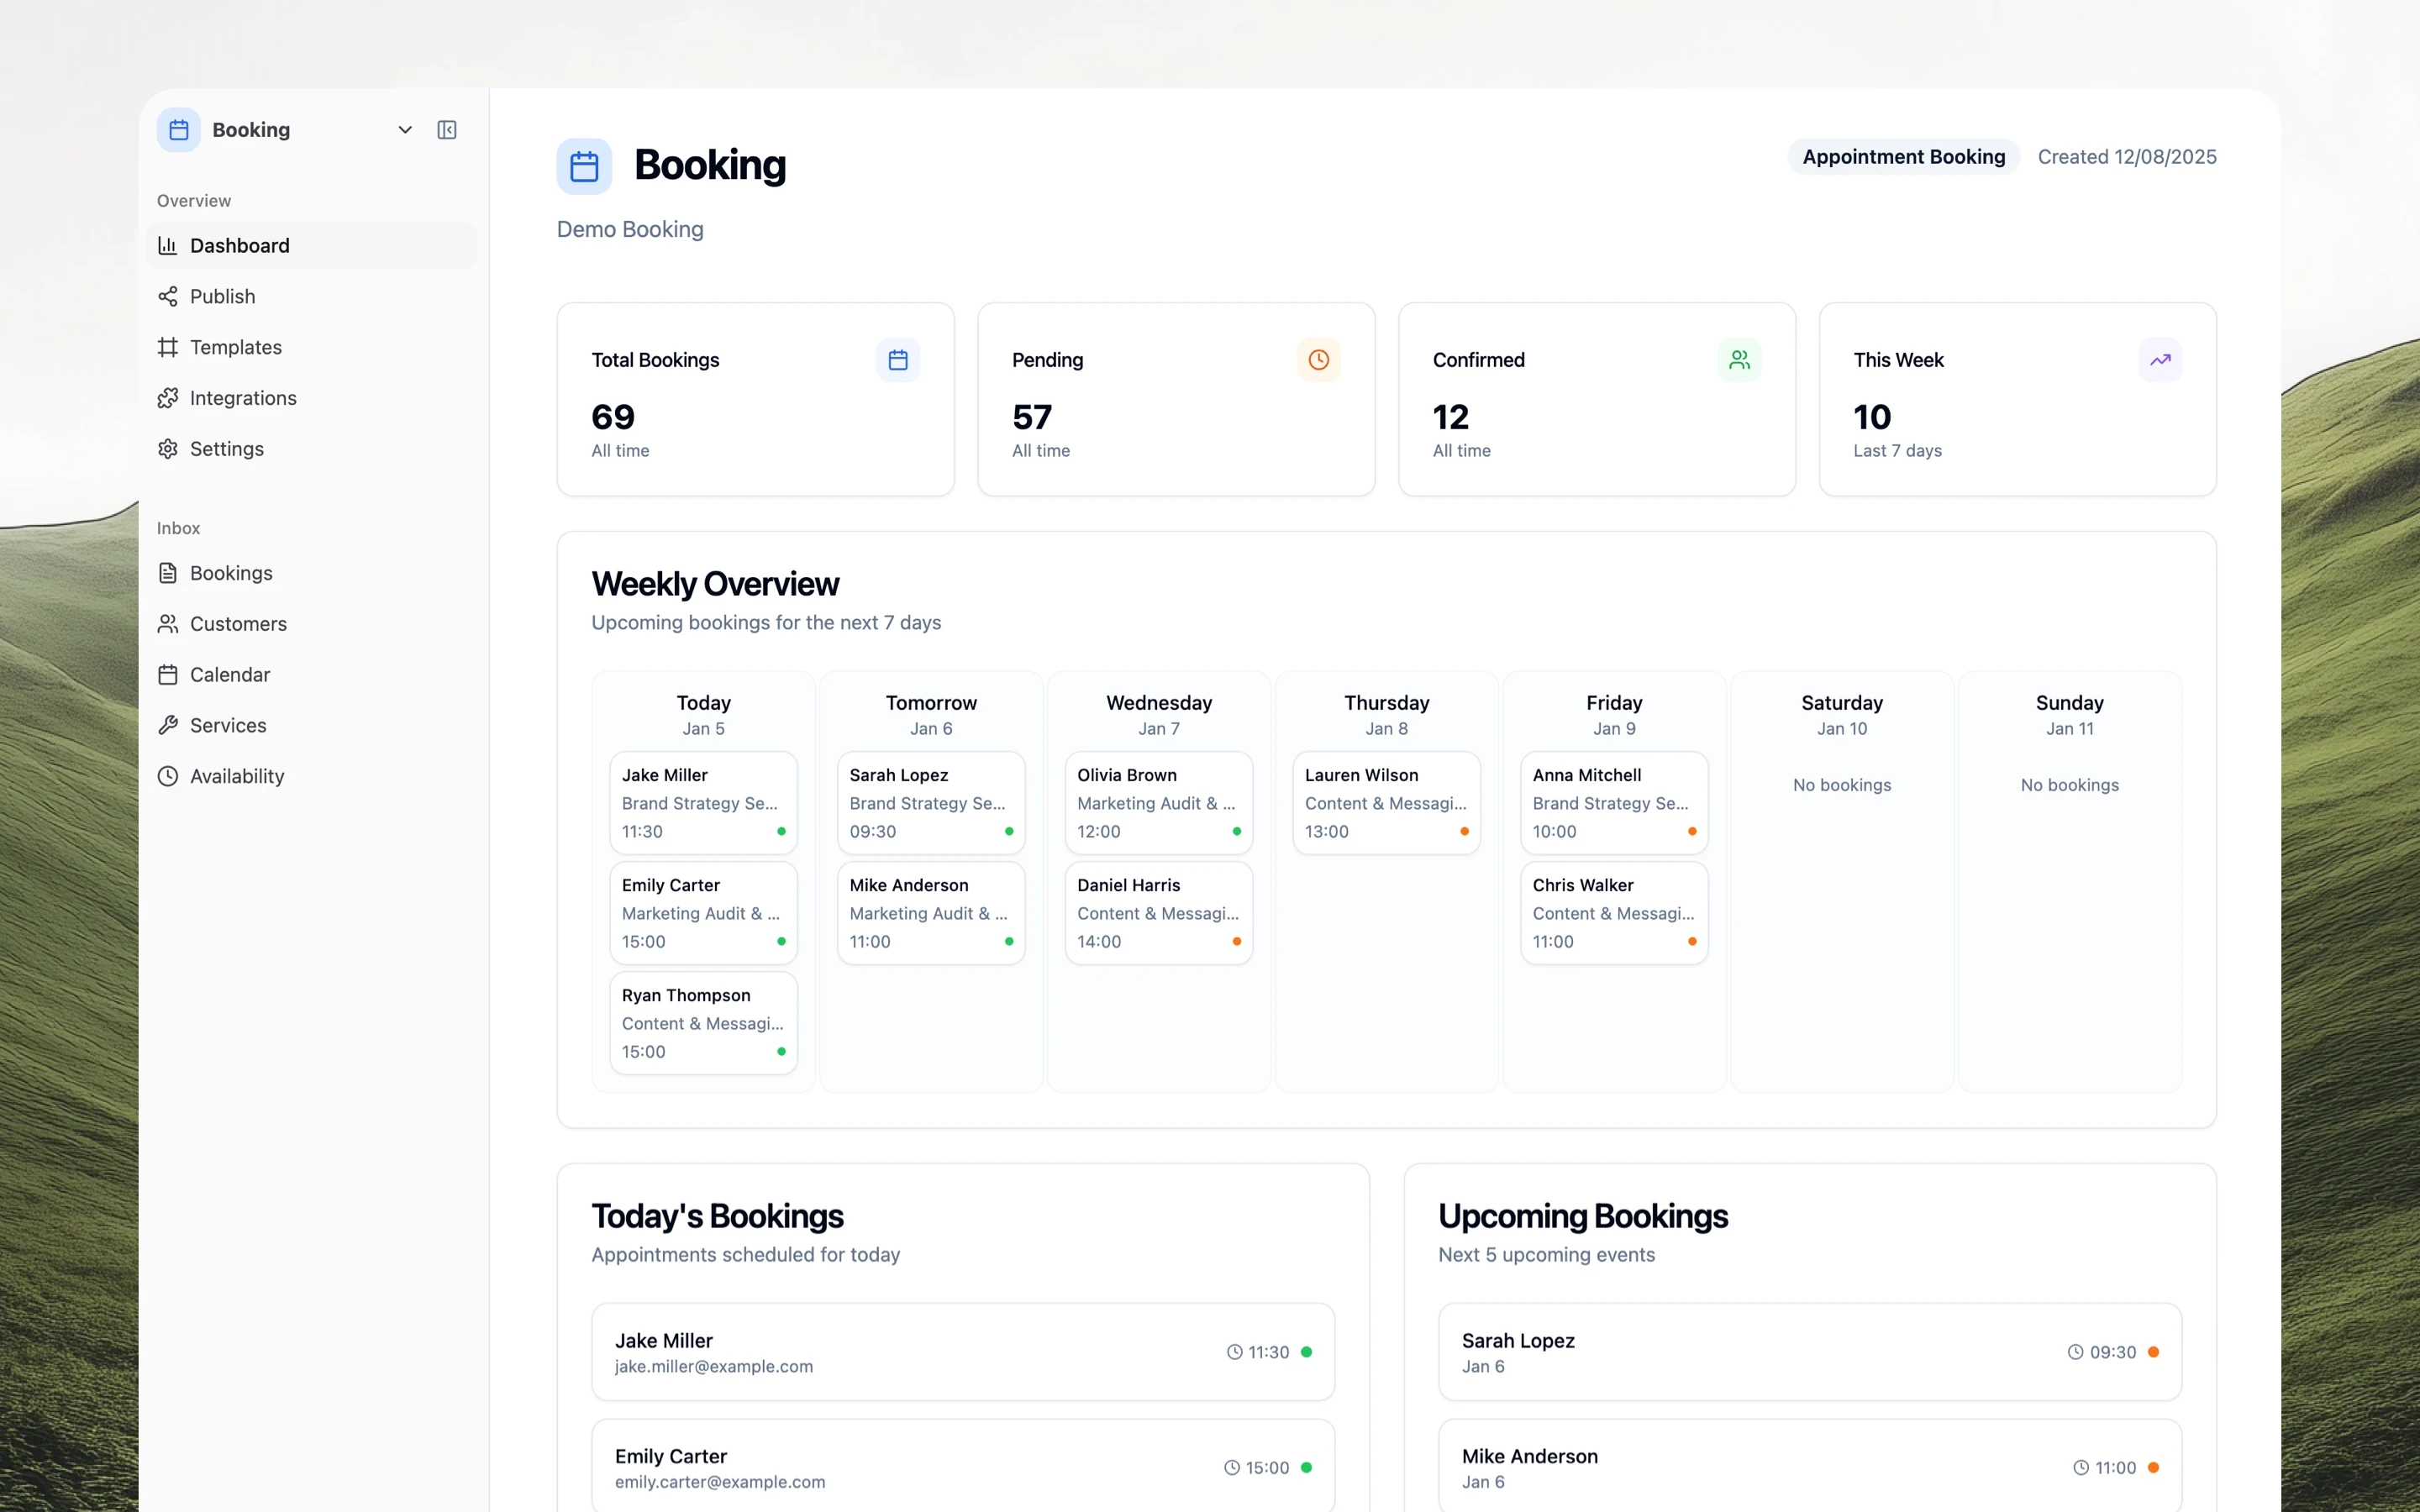
Task: Go to Settings in sidebar
Action: [227, 449]
